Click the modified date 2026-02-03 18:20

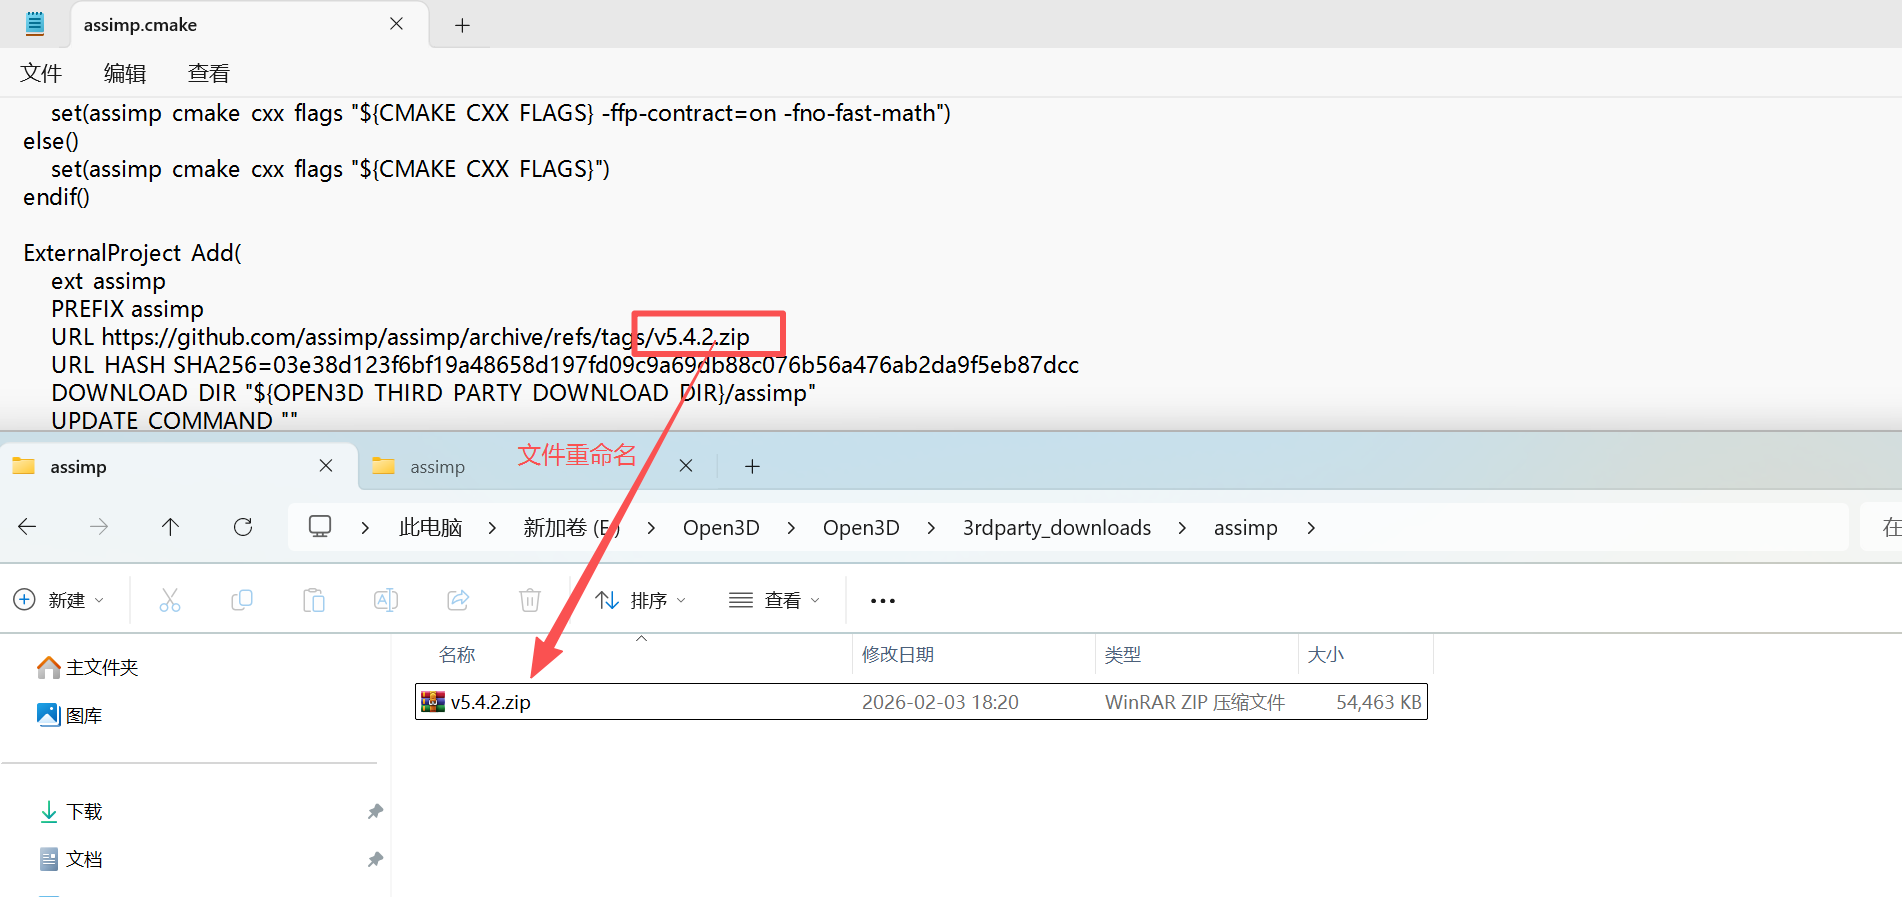click(x=940, y=702)
